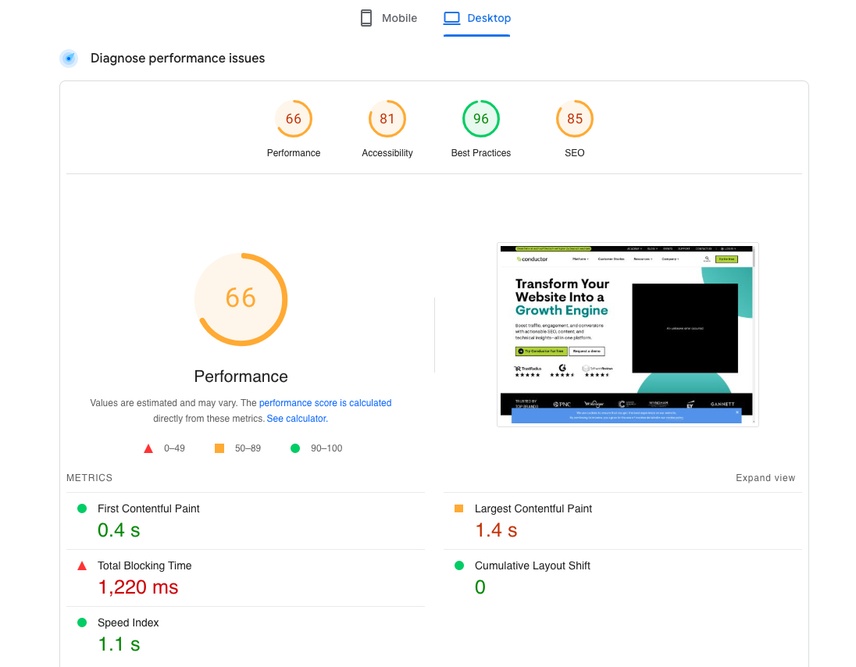Click the desktop laptop icon
Image resolution: width=856 pixels, height=667 pixels.
point(451,18)
